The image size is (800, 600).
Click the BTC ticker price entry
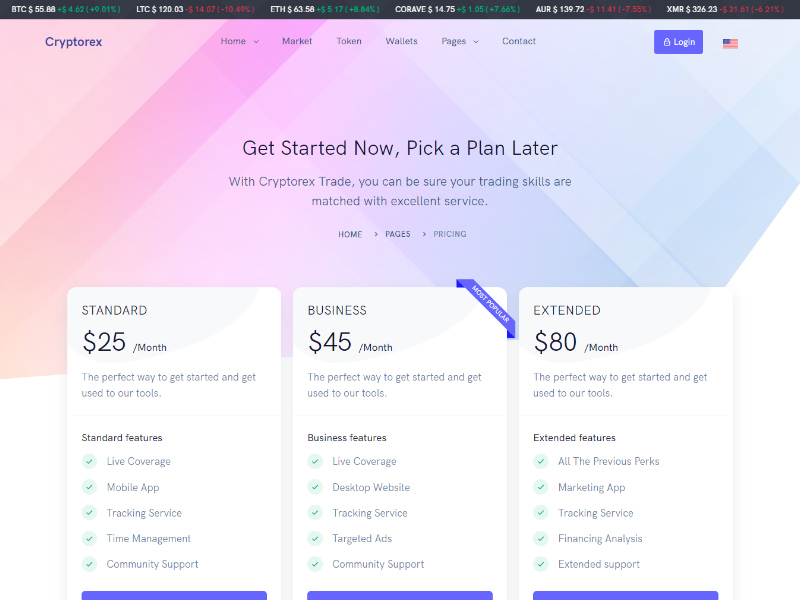click(66, 9)
